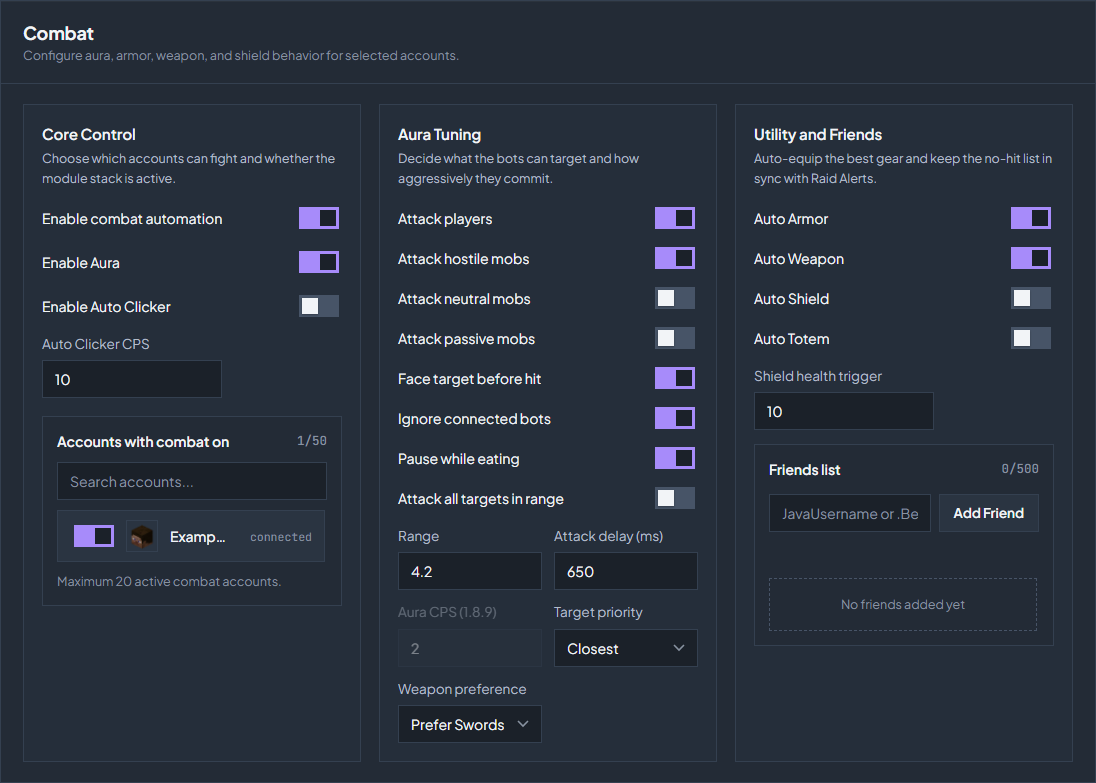
Task: Click the 'Examp...' account name
Action: (198, 537)
